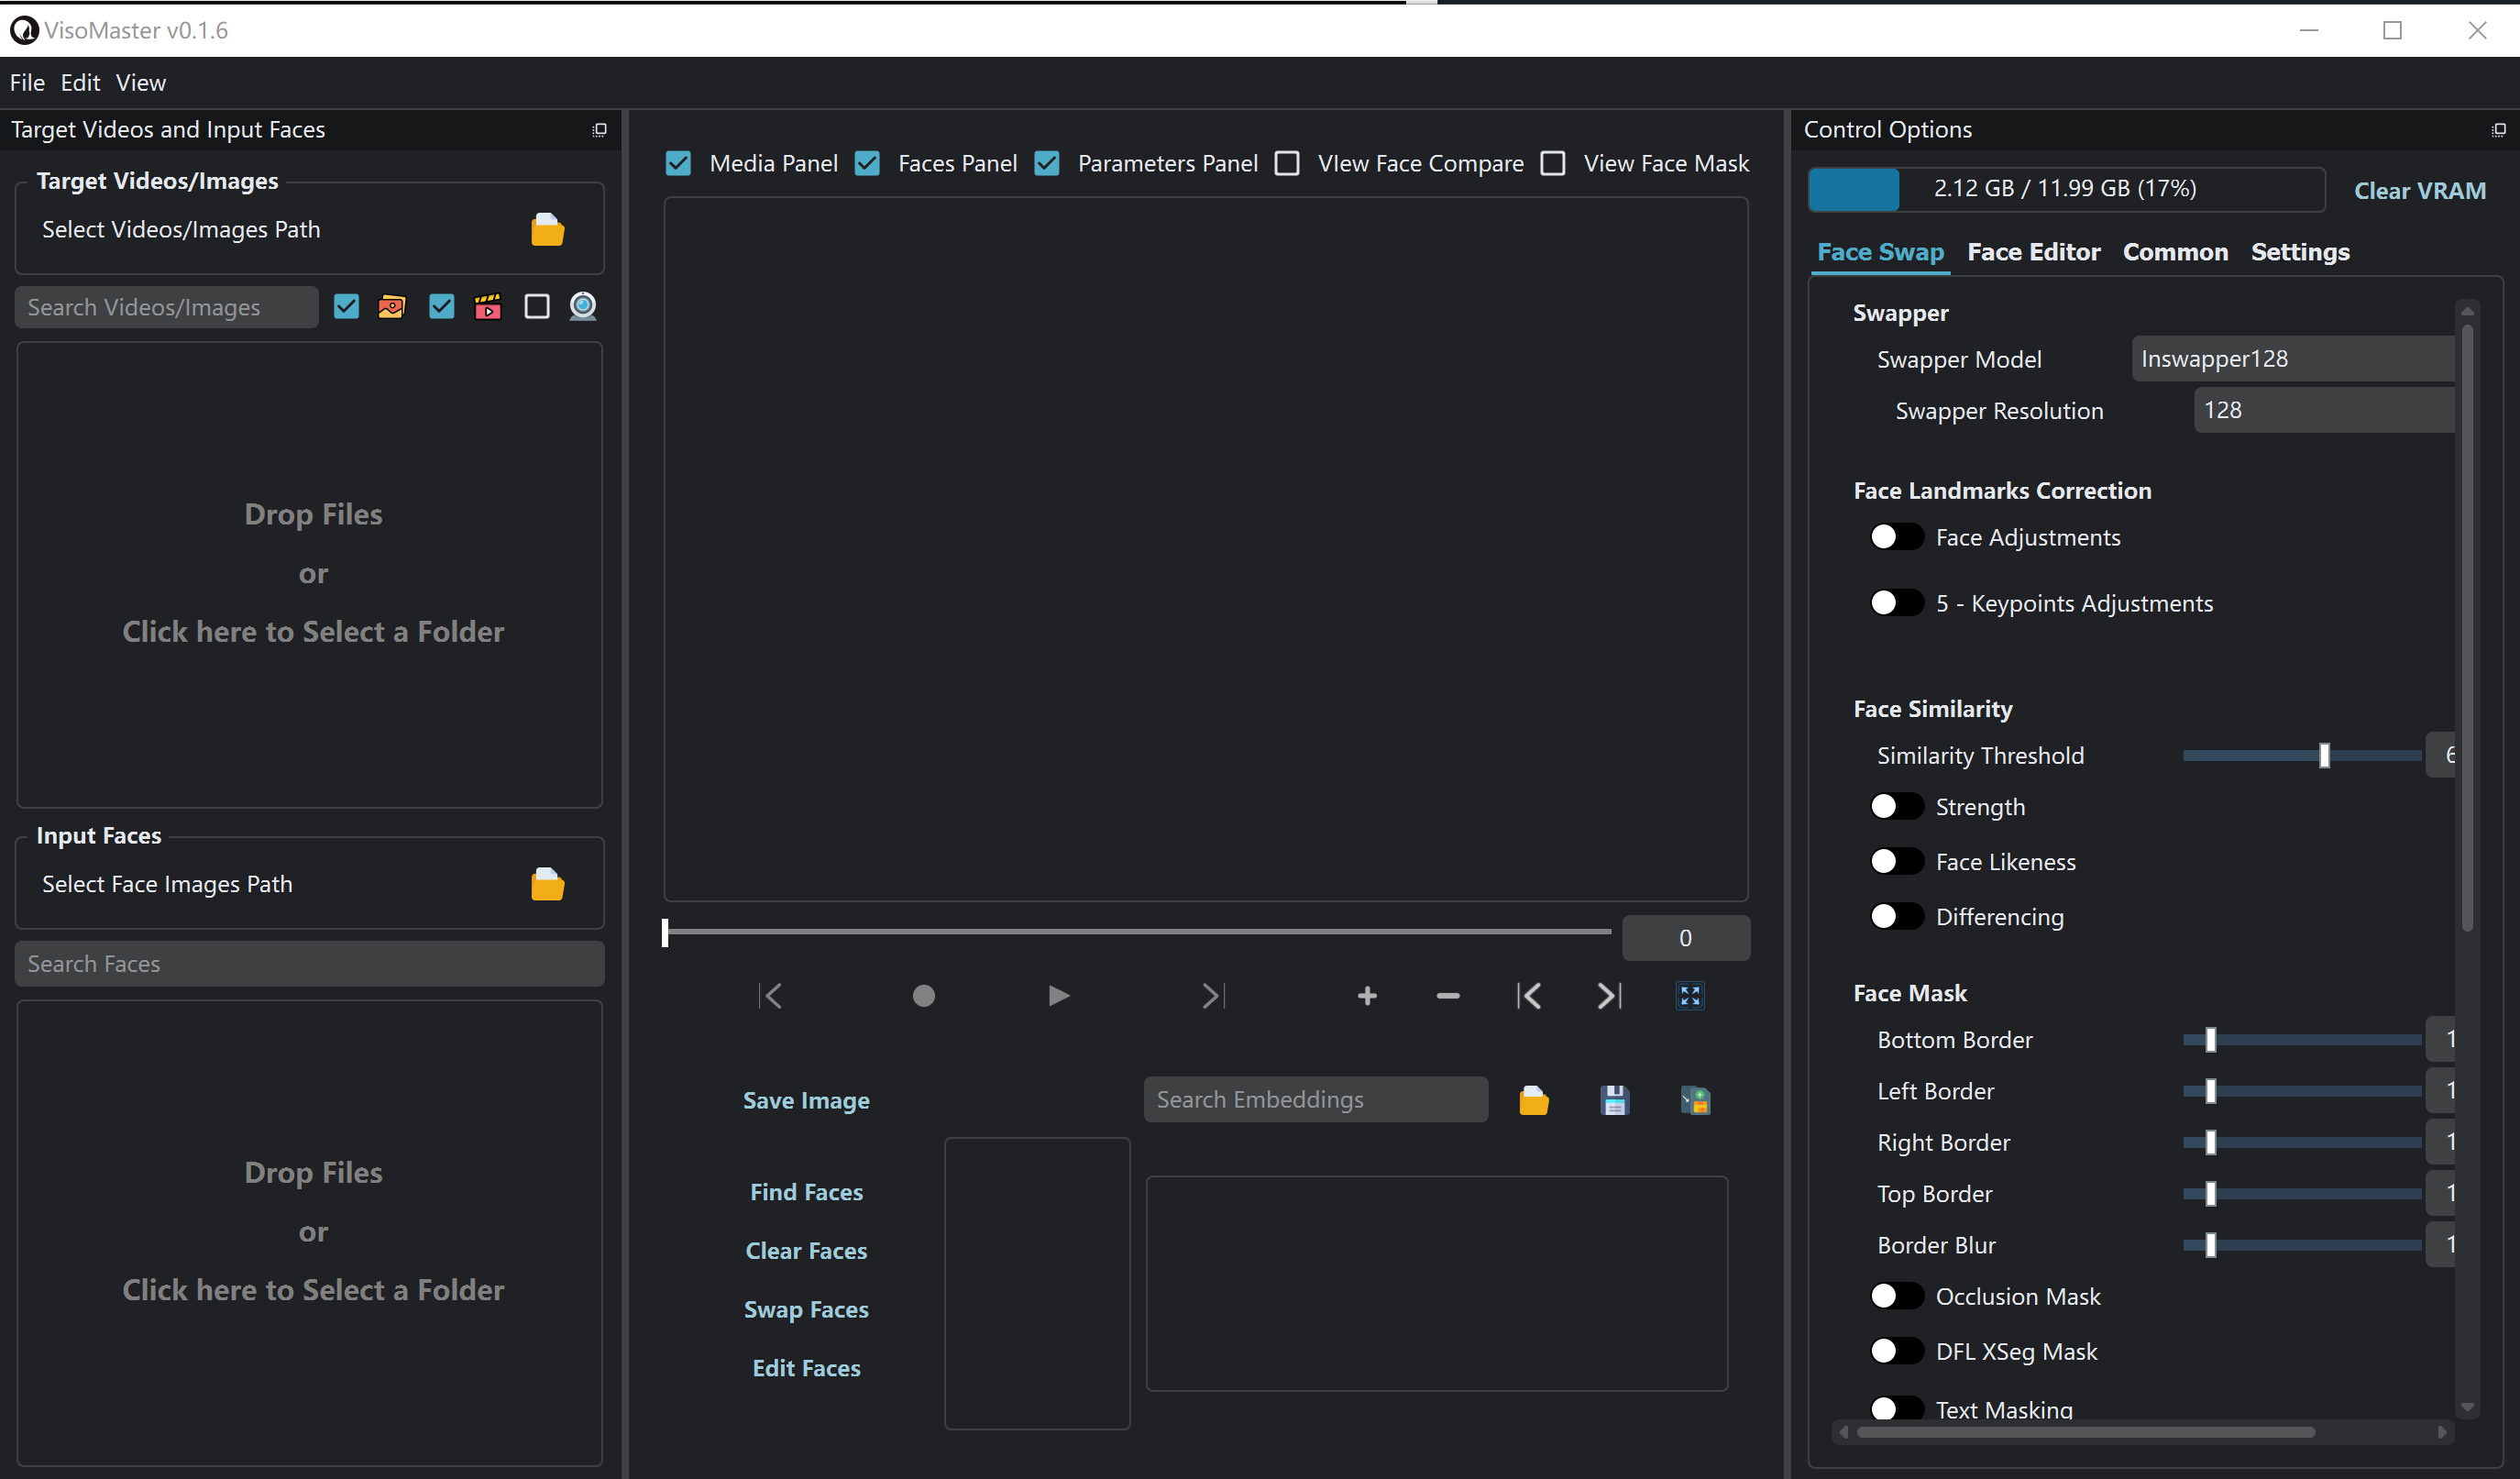Screen dimensions: 2520x1479
Task: Enable the View Face Compare checkbox
Action: click(x=1287, y=163)
